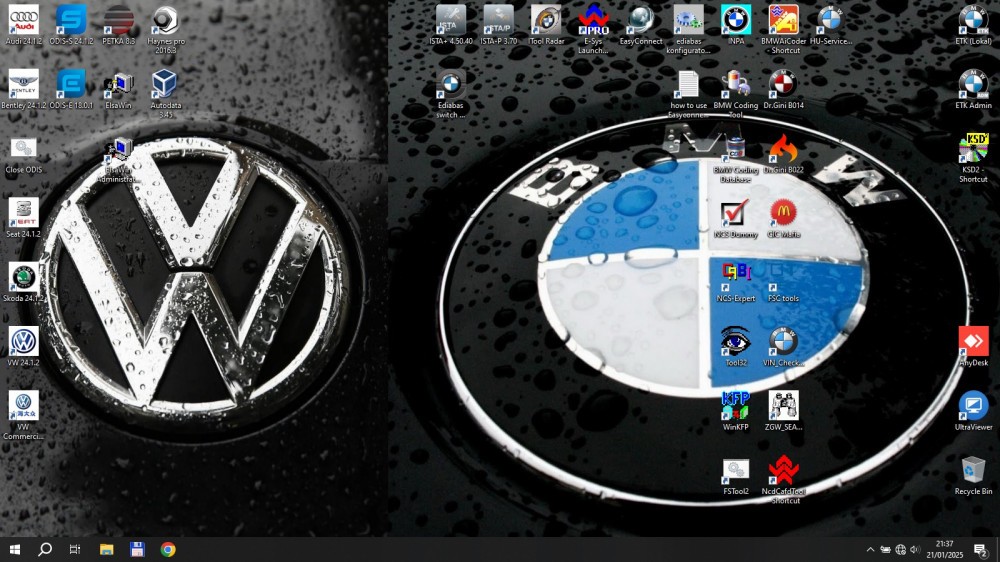Launch the INPA shortcut
The width and height of the screenshot is (1000, 562).
click(x=736, y=24)
